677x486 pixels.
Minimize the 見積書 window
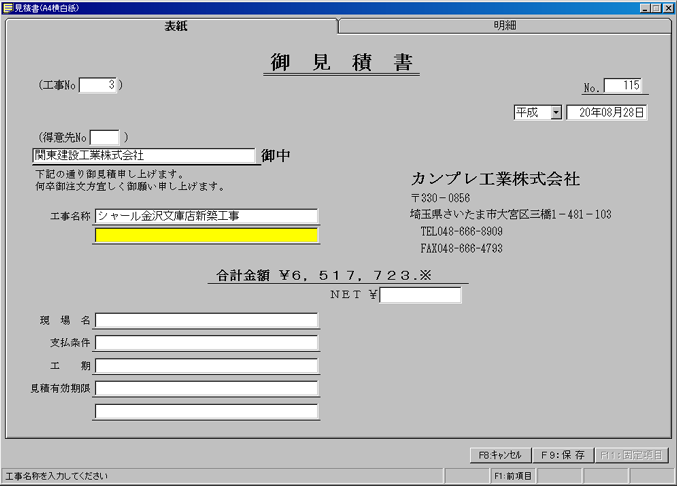(x=645, y=8)
